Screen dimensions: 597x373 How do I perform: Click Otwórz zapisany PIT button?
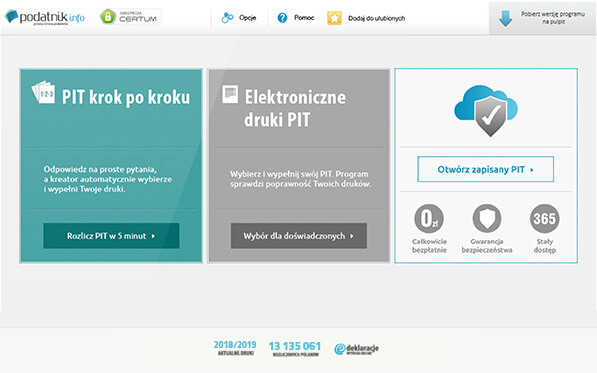(x=485, y=169)
